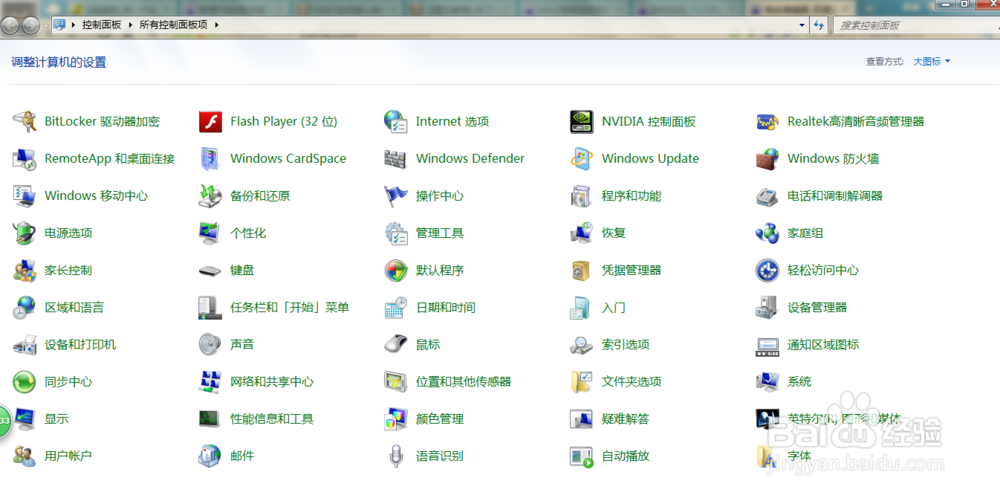
Task: Open 键盘 keyboard icon
Action: 210,270
